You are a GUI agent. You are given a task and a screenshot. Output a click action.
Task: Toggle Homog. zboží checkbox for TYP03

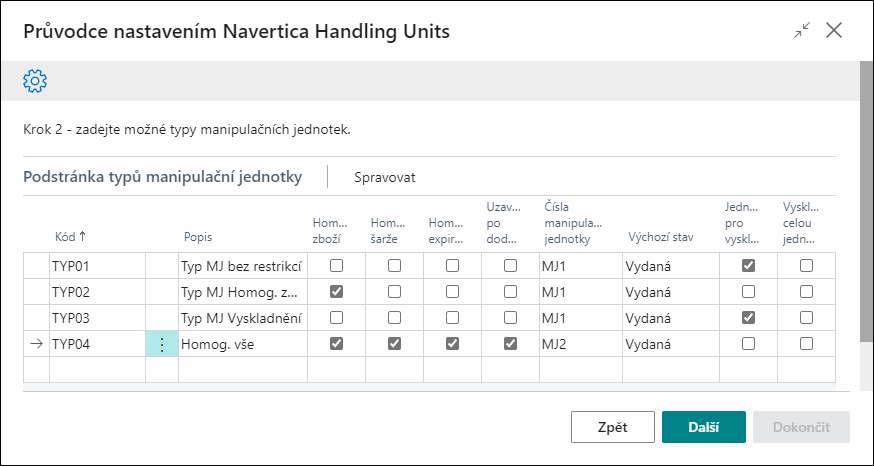point(337,318)
